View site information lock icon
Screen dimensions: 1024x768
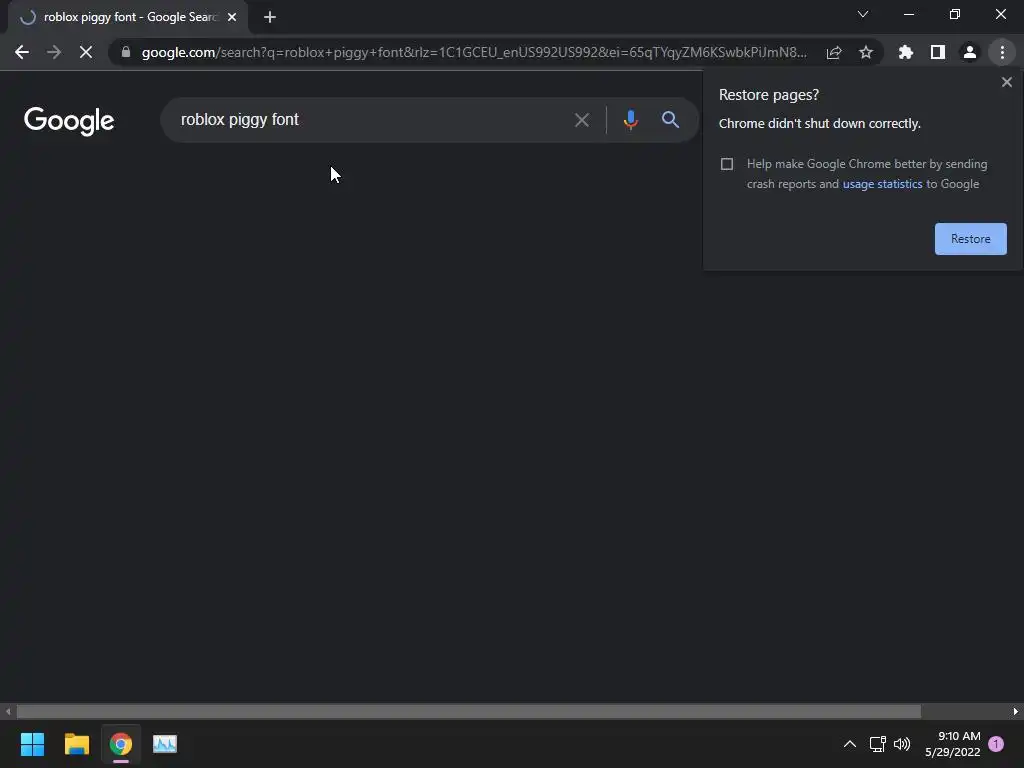click(x=126, y=52)
